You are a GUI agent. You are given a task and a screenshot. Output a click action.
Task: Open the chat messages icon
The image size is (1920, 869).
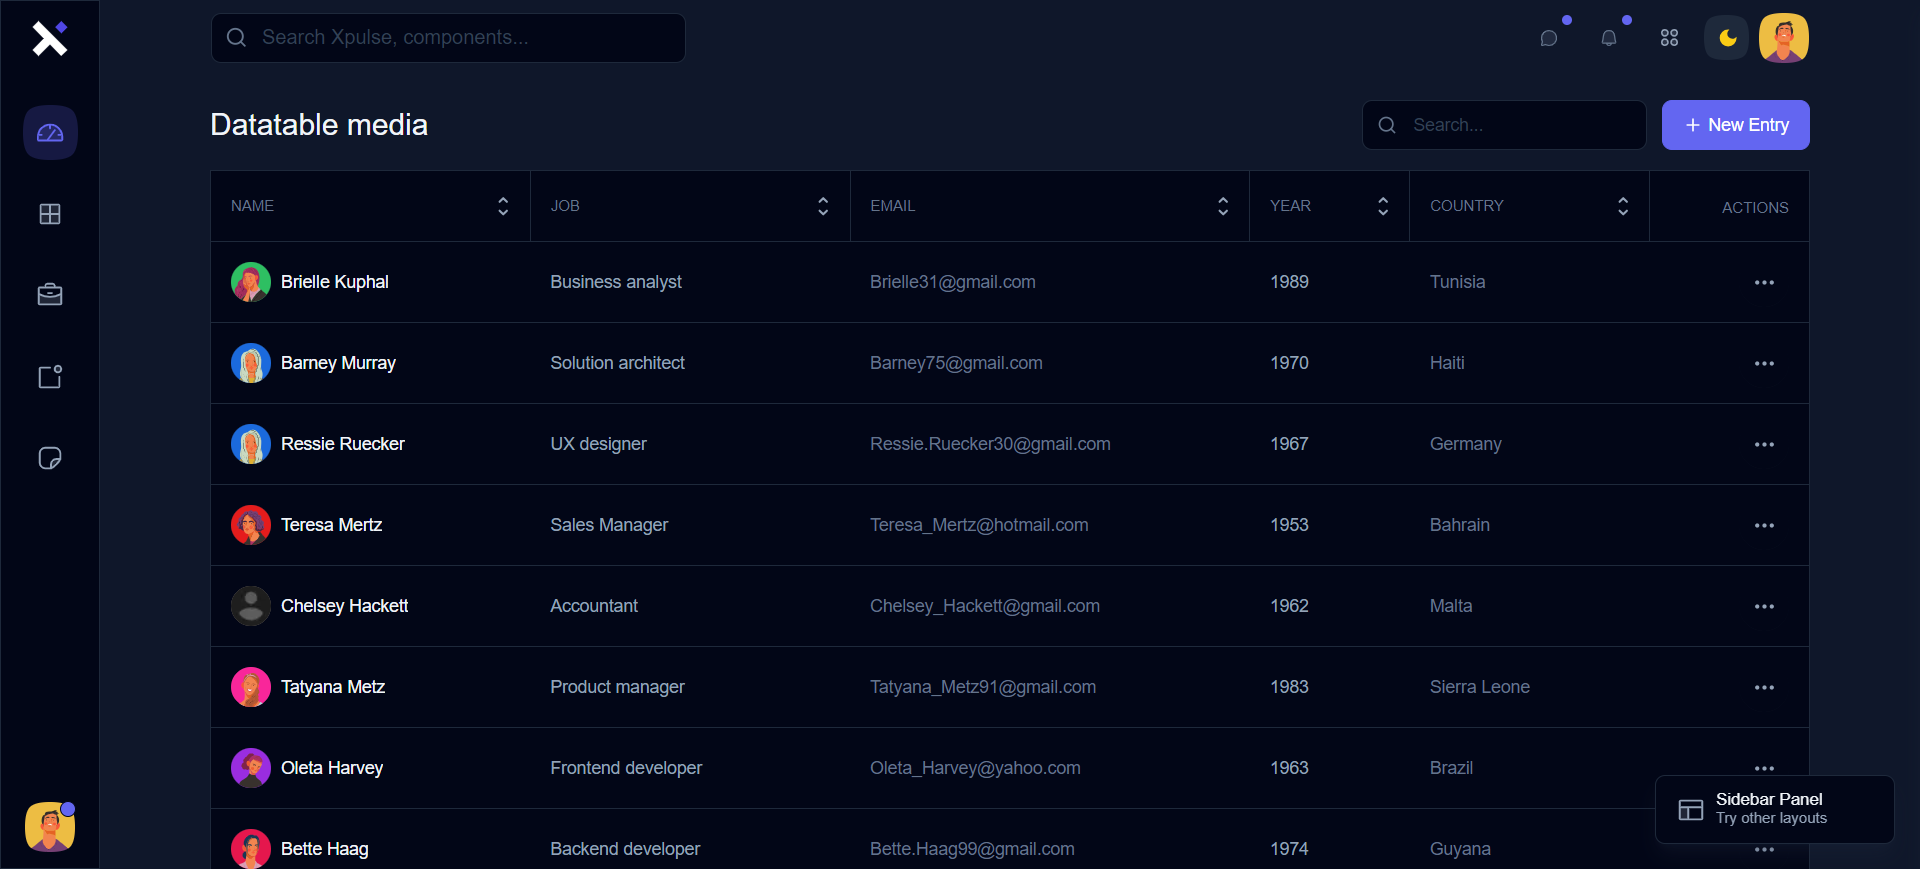tap(1549, 38)
